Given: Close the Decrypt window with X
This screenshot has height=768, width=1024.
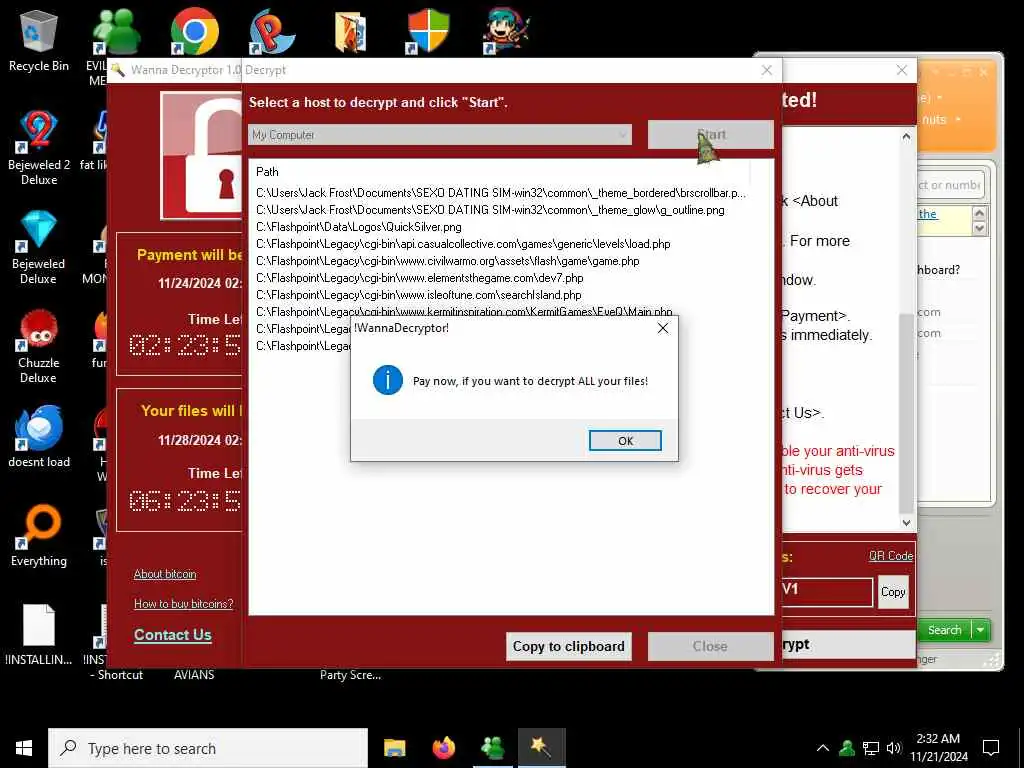Looking at the screenshot, I should click(x=767, y=70).
